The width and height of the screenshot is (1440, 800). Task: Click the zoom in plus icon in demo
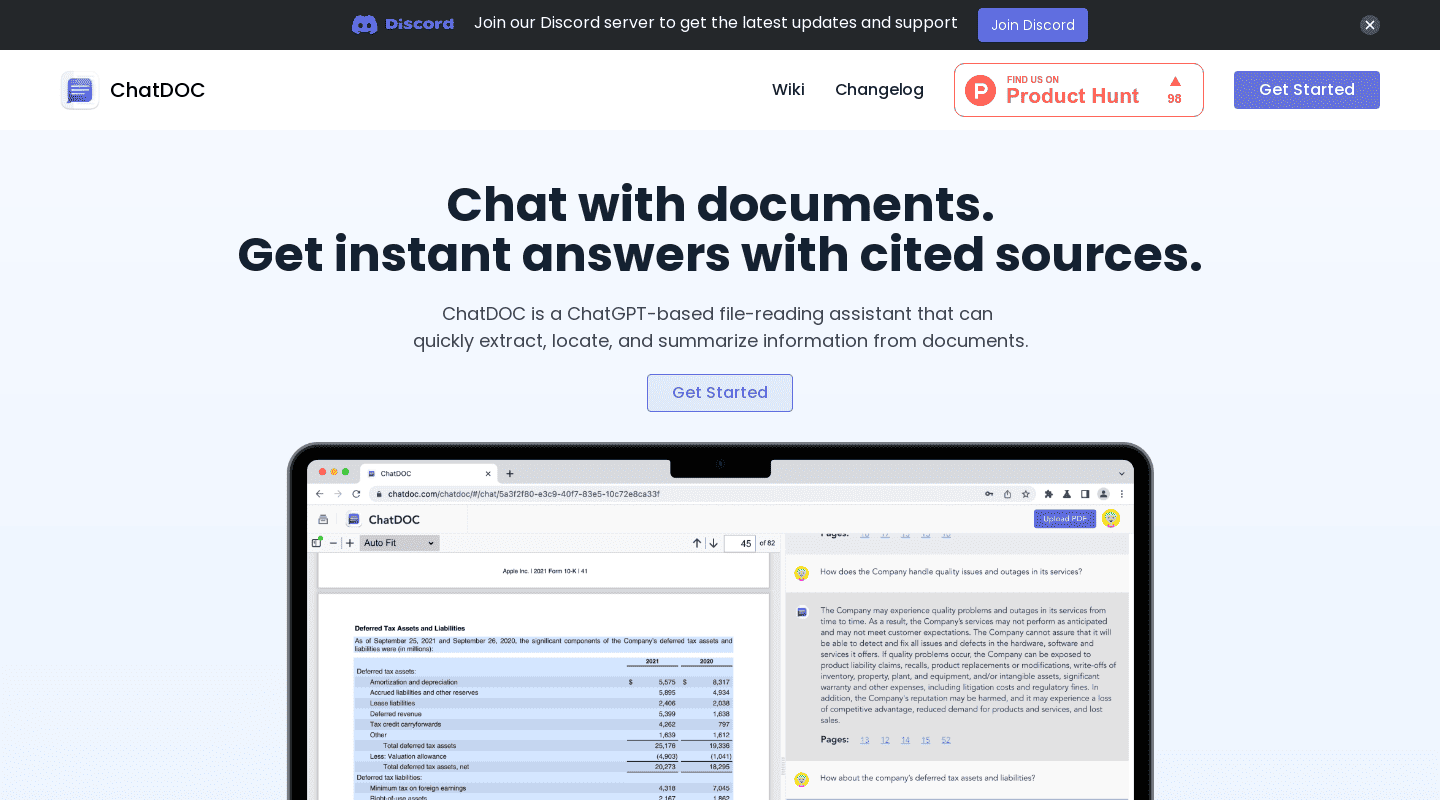350,543
